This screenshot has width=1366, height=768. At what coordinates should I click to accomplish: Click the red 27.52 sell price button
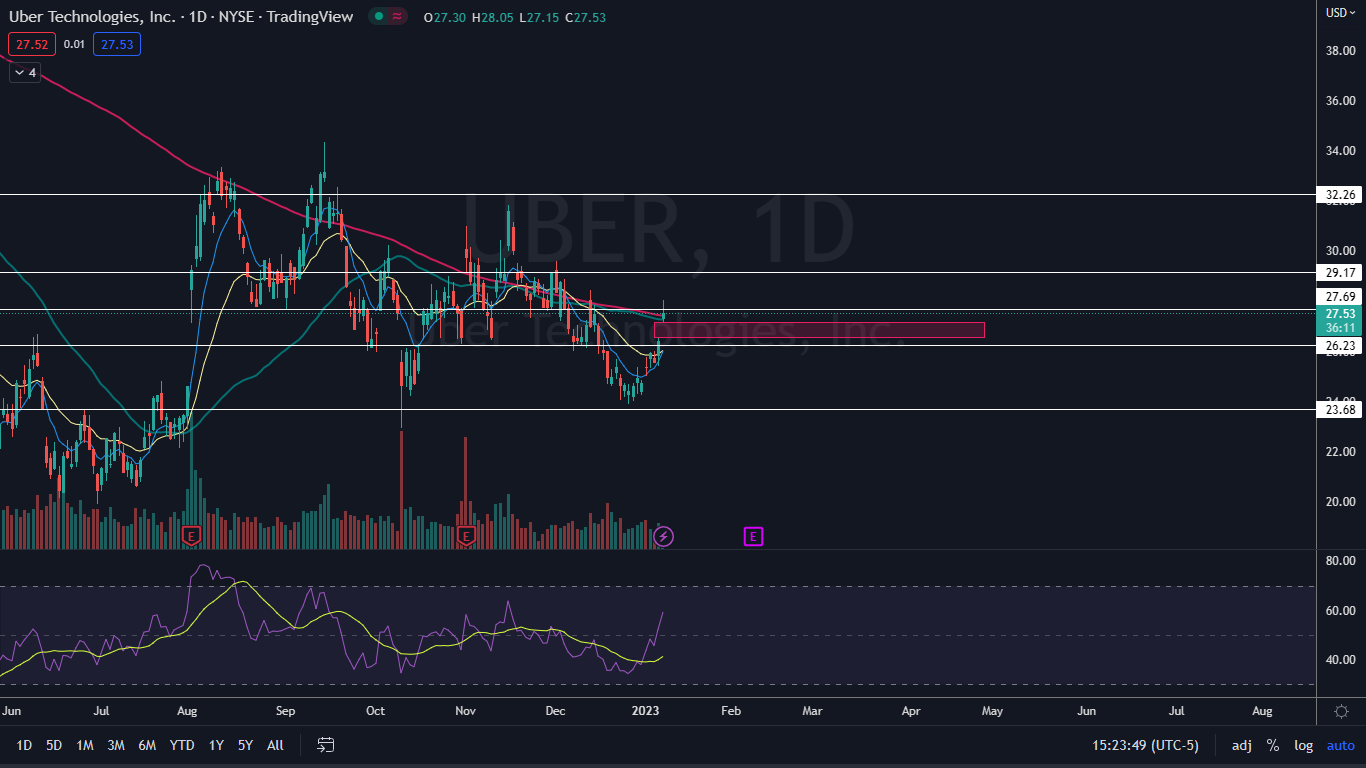pos(32,44)
